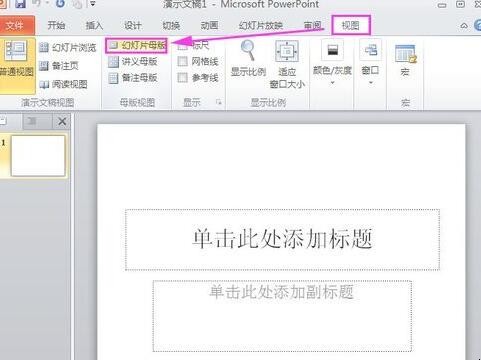This screenshot has height=360, width=481.
Task: Click the 宏 macros button
Action: click(405, 60)
